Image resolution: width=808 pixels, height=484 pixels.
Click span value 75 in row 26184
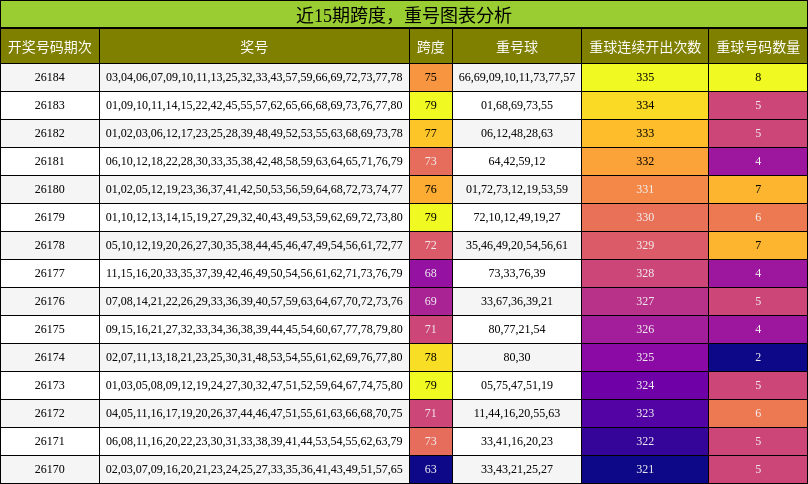coord(431,77)
